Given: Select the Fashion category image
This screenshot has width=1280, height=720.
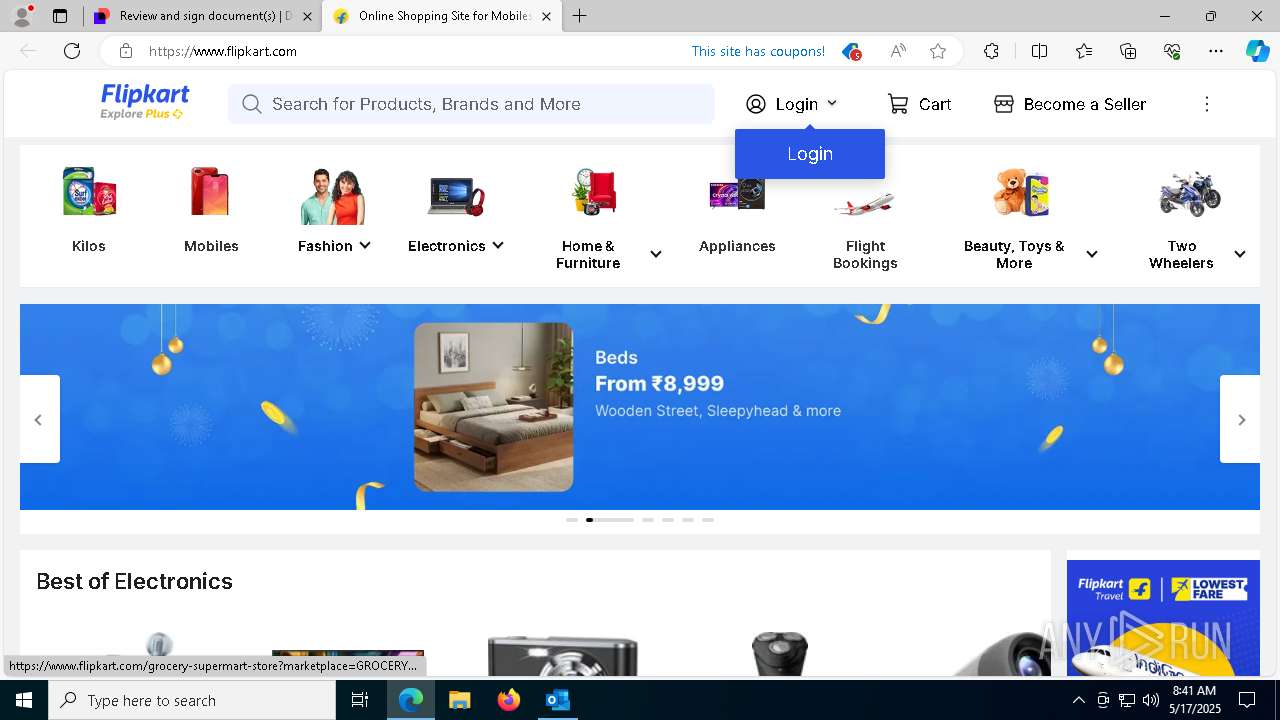Looking at the screenshot, I should point(333,196).
